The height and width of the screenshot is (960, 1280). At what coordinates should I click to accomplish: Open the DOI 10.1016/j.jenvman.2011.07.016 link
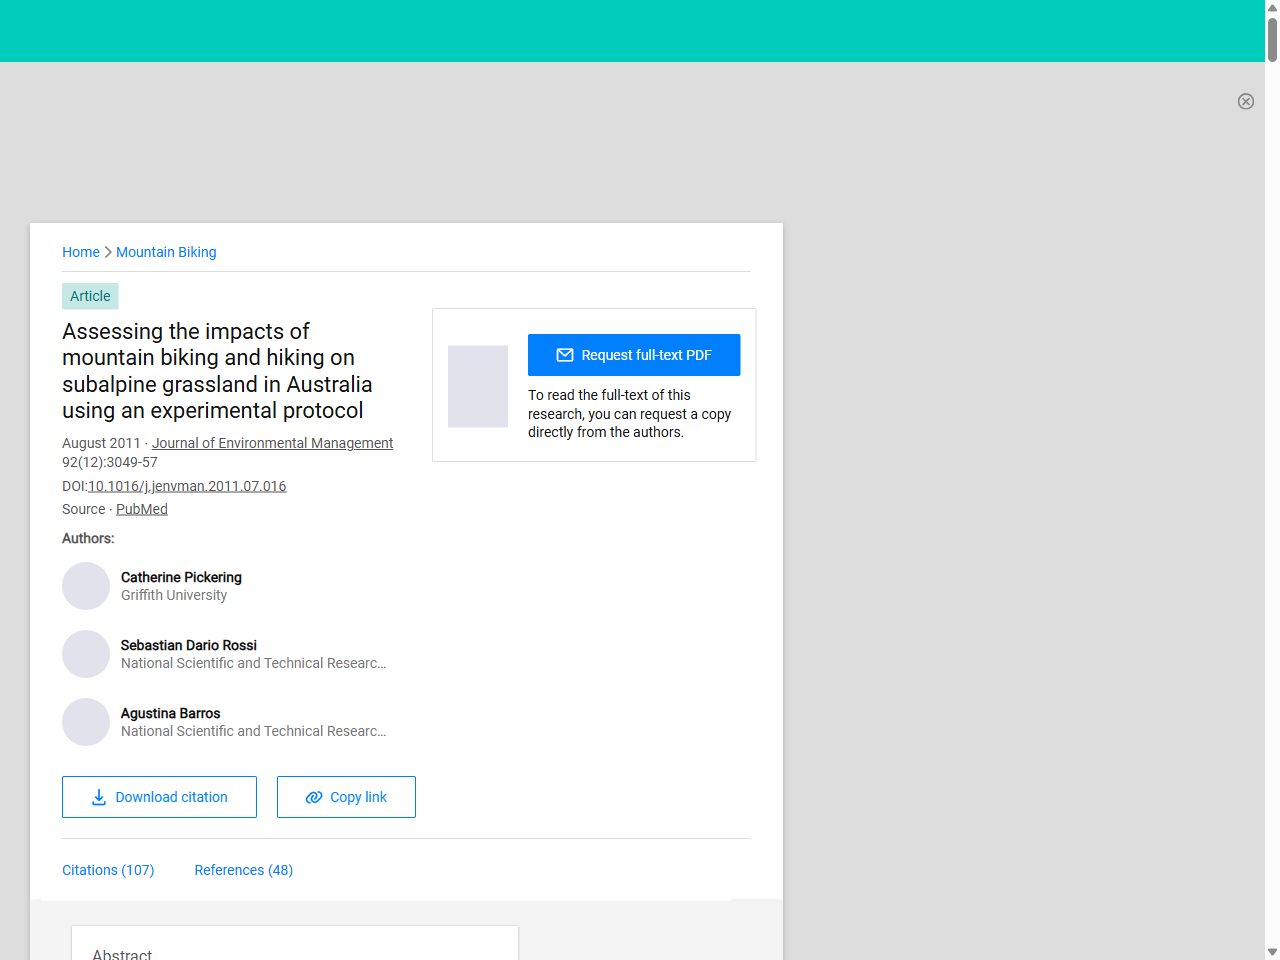[187, 486]
